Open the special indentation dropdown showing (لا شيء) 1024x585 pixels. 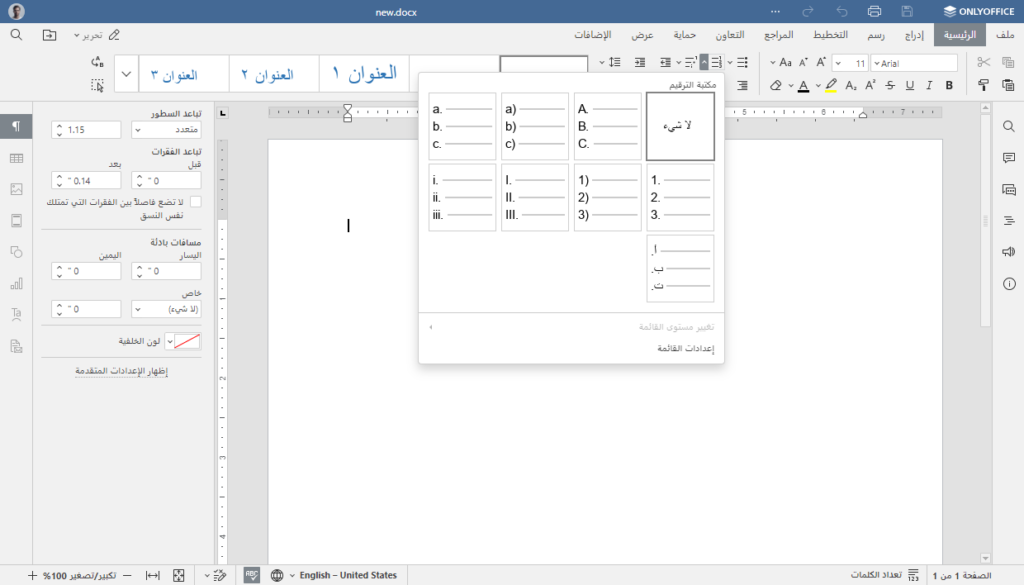tap(164, 308)
